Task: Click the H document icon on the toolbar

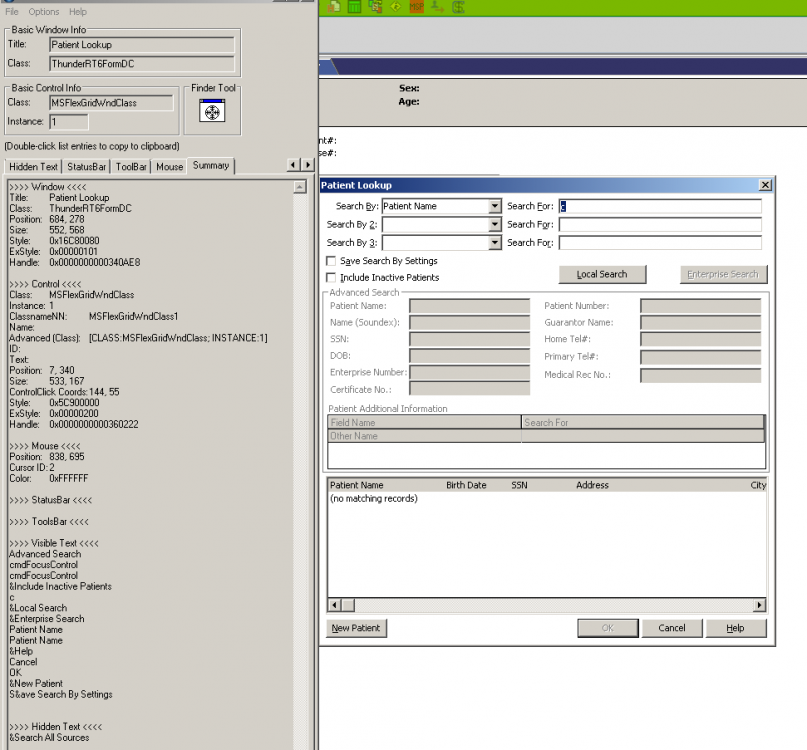Action: (x=334, y=8)
